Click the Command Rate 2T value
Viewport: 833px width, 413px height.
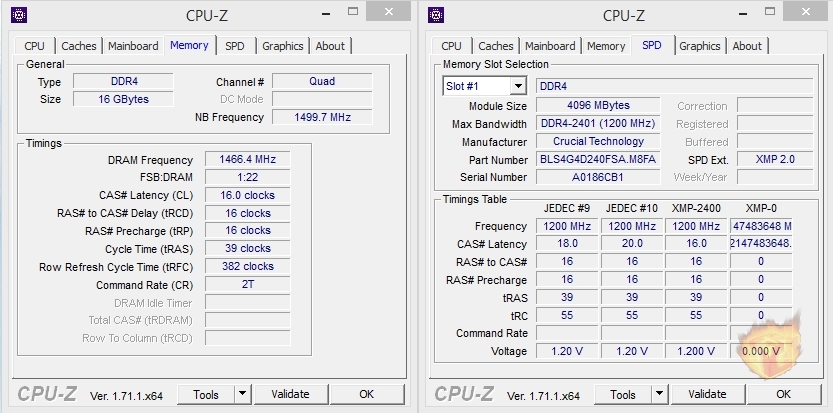[248, 284]
